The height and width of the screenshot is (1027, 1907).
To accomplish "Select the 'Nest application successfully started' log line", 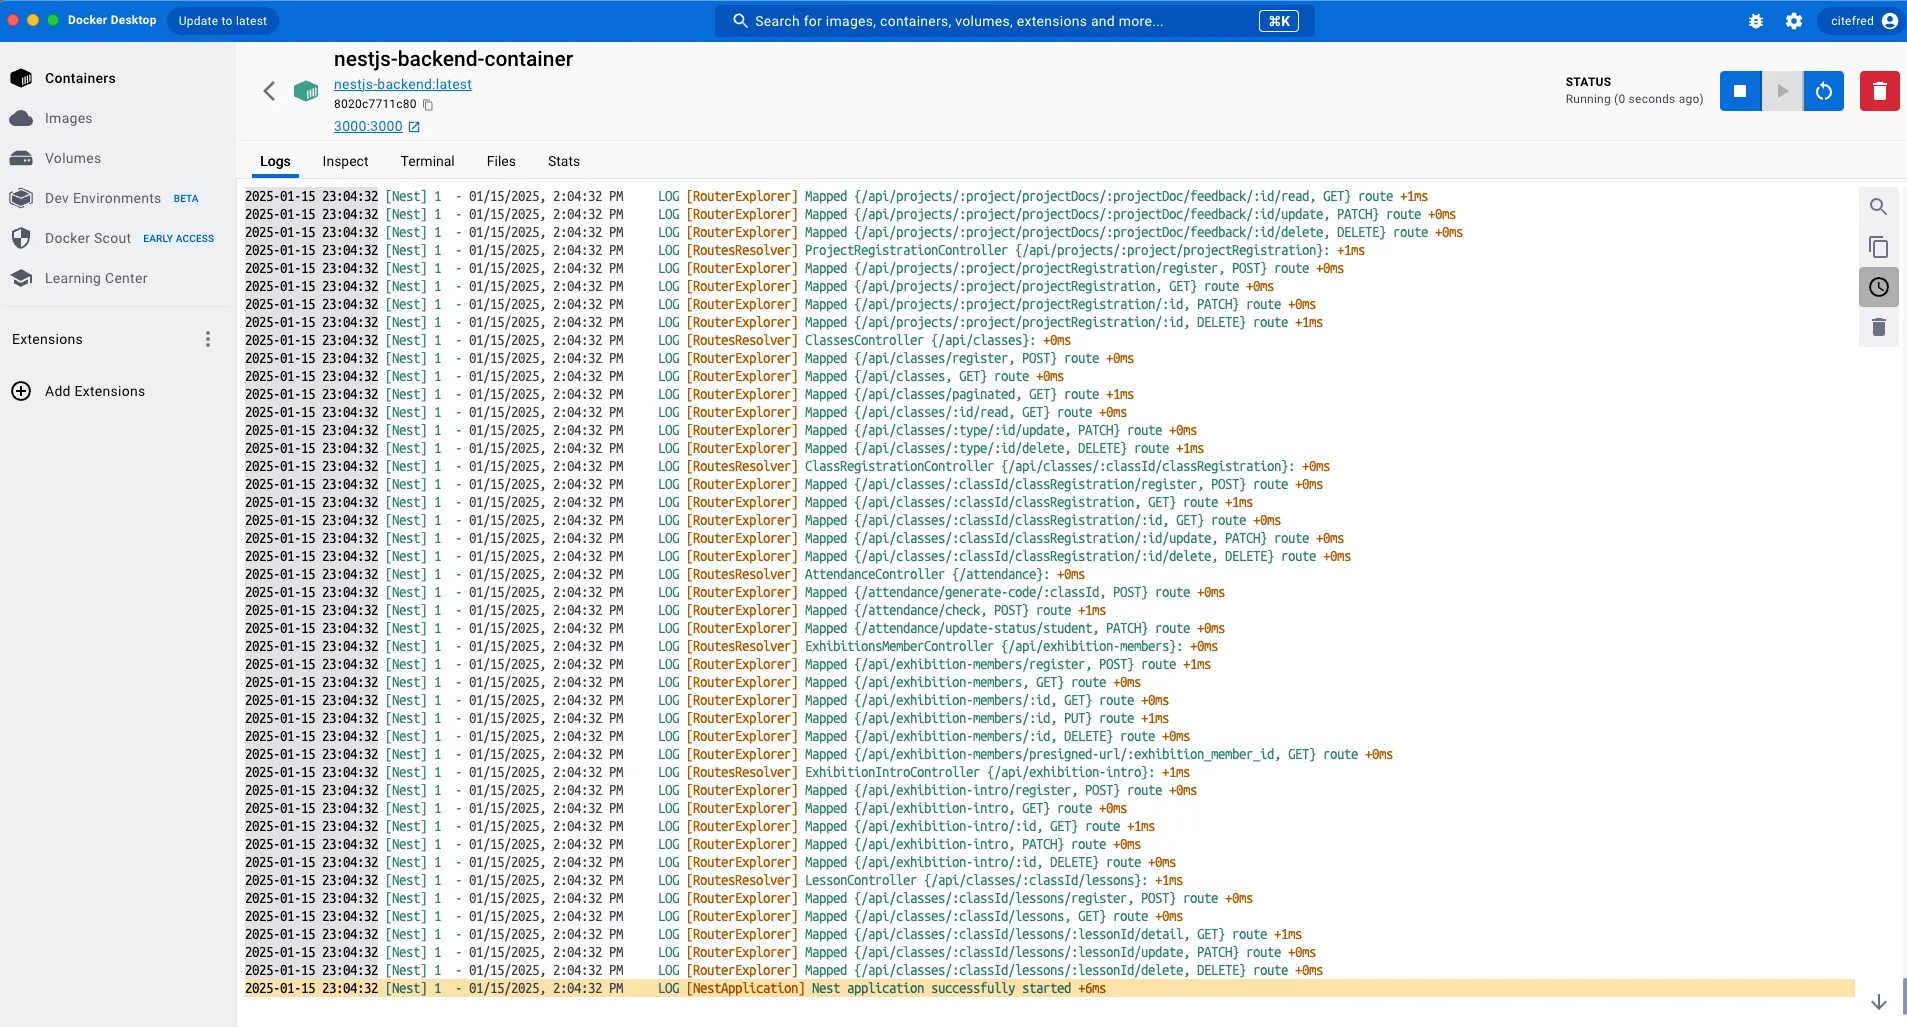I will [1050, 988].
